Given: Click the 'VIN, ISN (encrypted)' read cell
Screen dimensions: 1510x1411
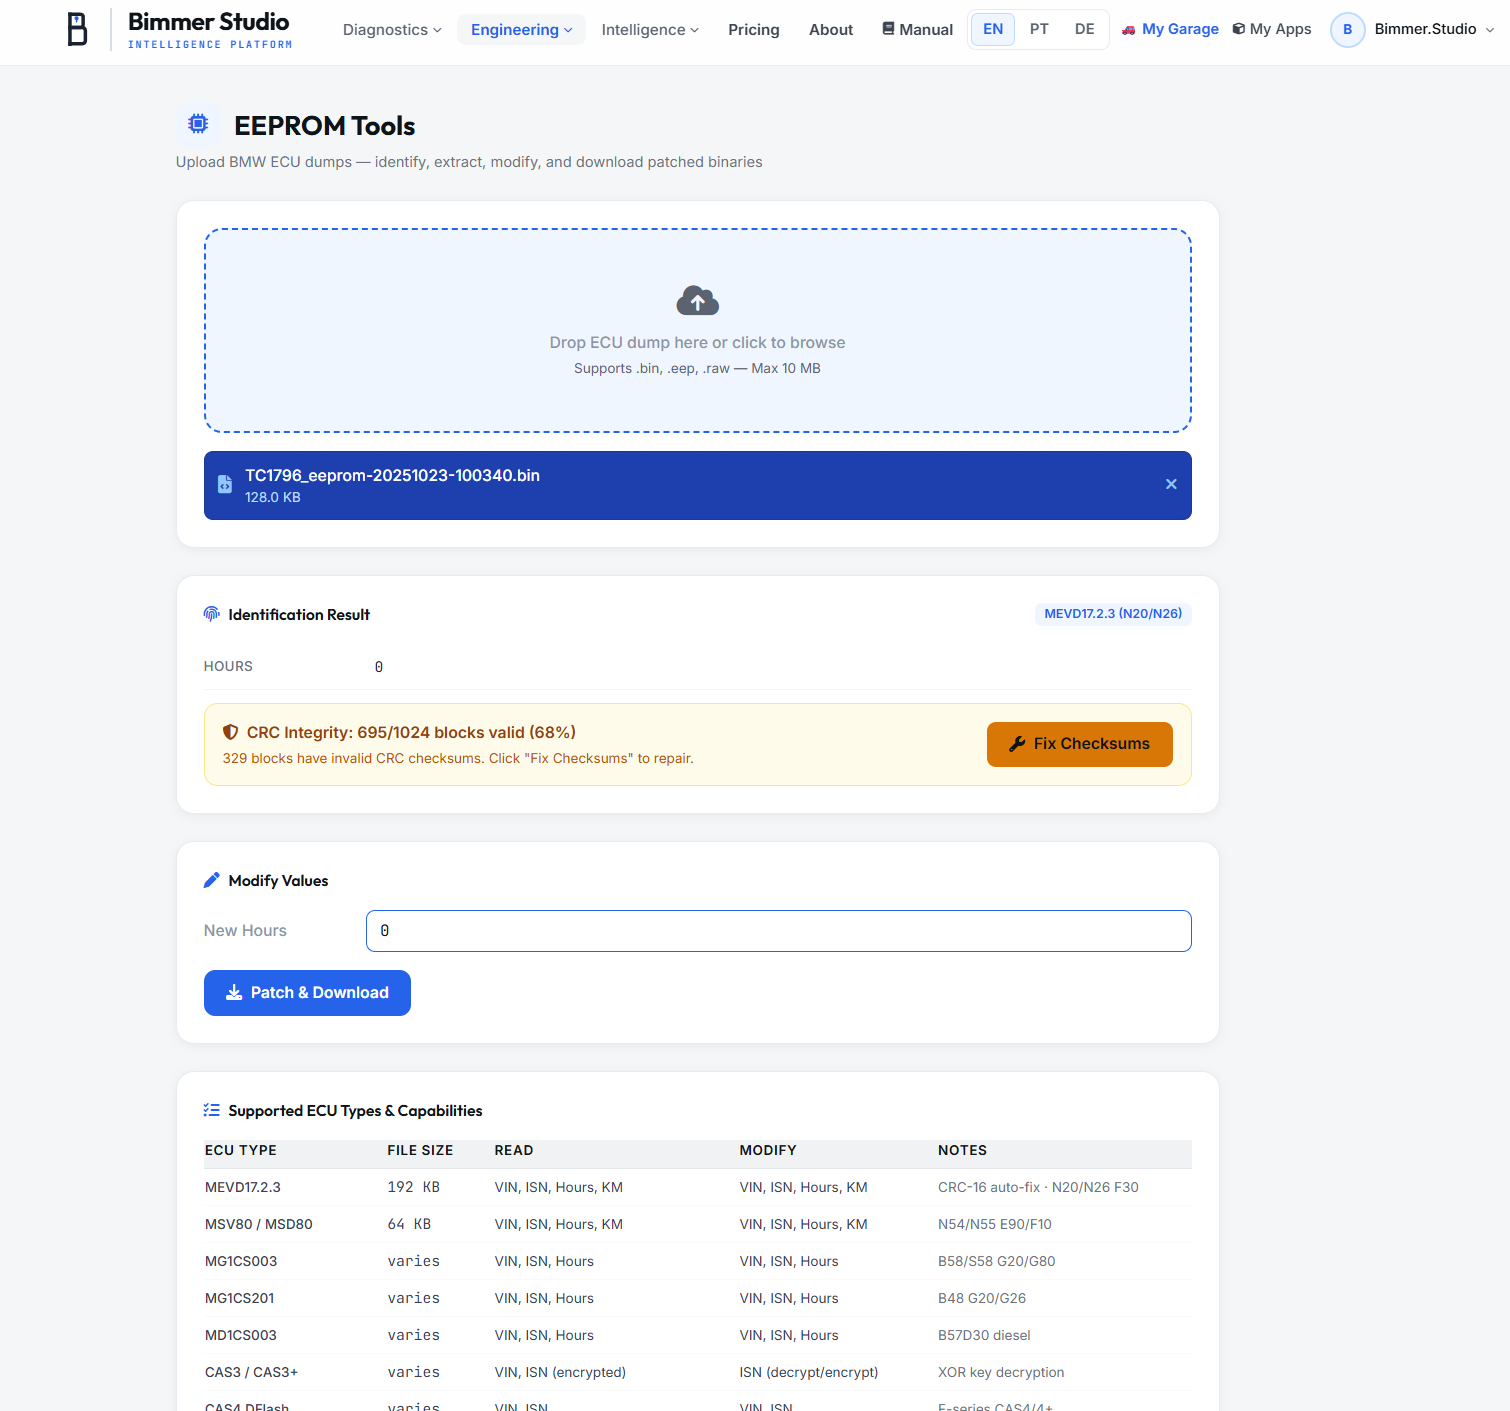Looking at the screenshot, I should pos(560,1372).
